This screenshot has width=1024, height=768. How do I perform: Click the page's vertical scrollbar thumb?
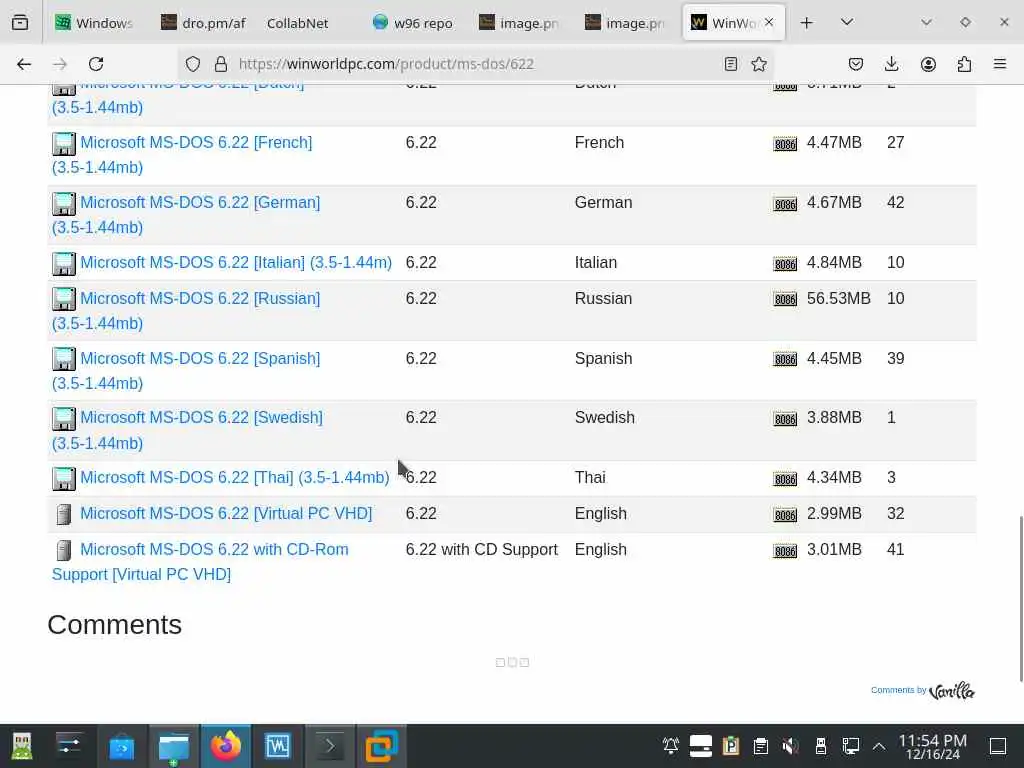1021,599
